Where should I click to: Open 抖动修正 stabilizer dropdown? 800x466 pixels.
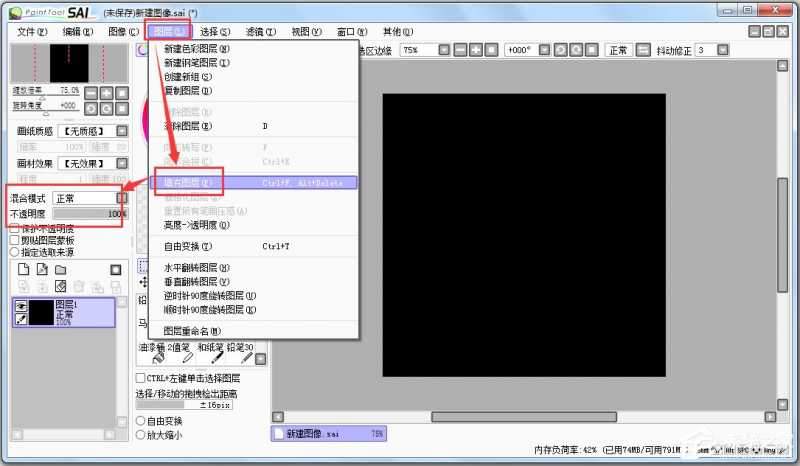tap(723, 50)
